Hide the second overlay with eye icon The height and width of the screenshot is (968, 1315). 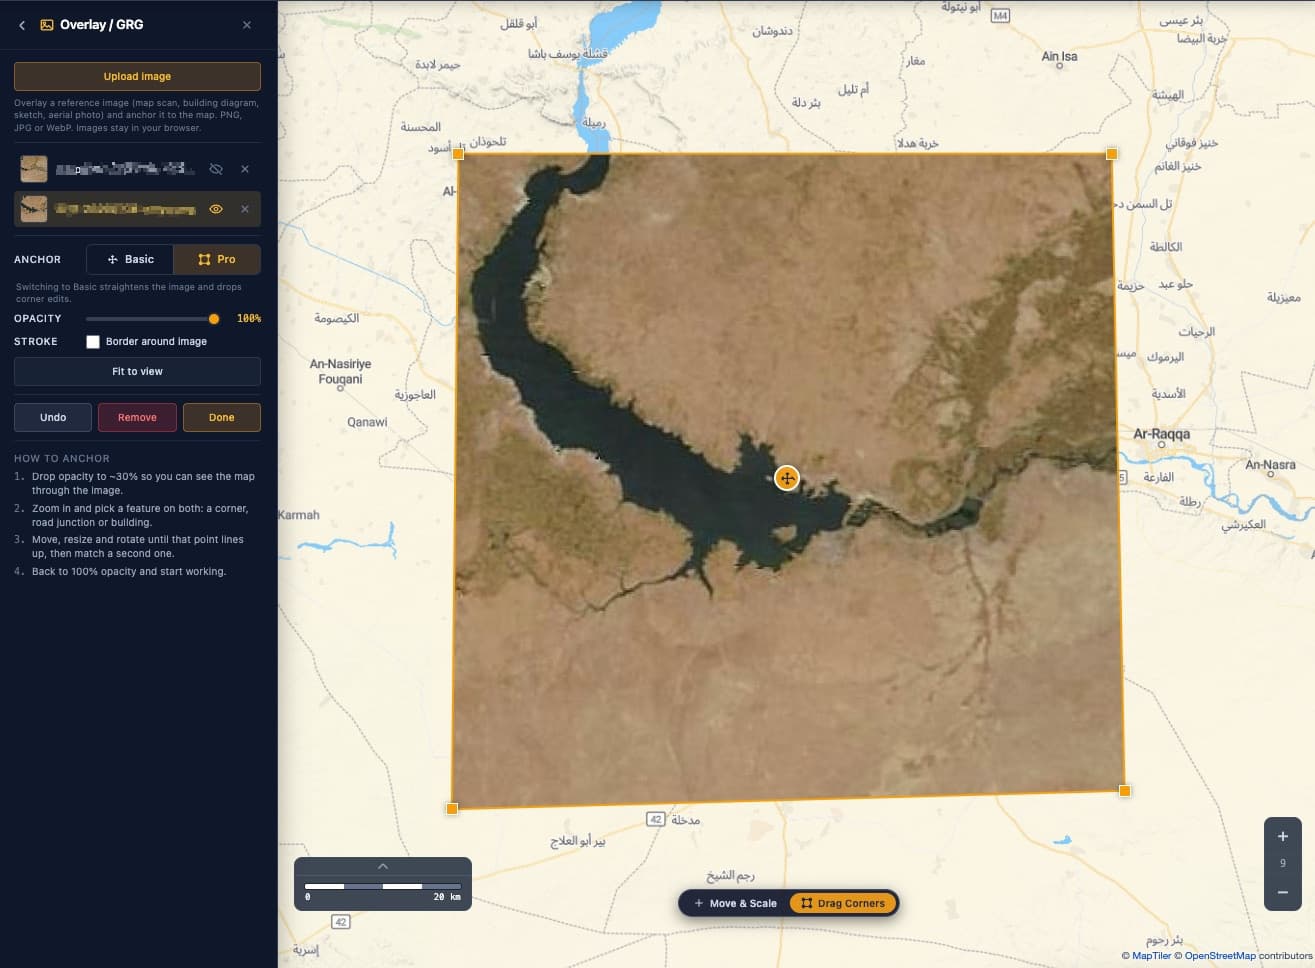(x=216, y=209)
